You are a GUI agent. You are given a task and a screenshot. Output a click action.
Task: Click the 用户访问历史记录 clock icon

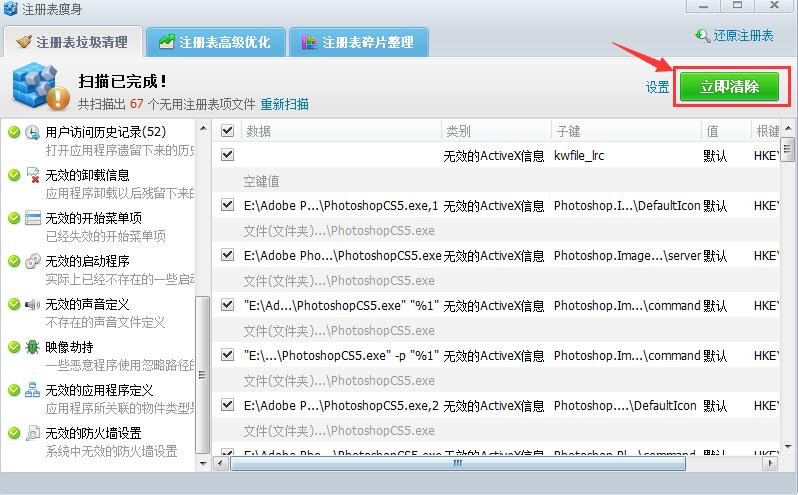(x=33, y=132)
